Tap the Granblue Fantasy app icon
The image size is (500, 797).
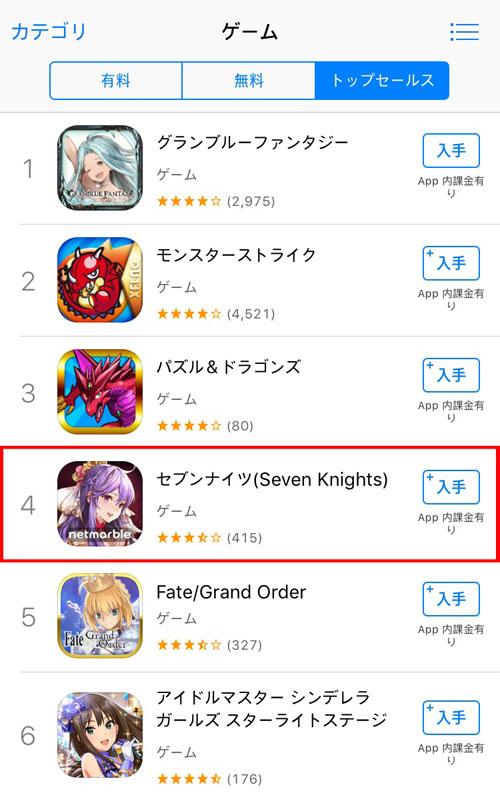tap(100, 168)
